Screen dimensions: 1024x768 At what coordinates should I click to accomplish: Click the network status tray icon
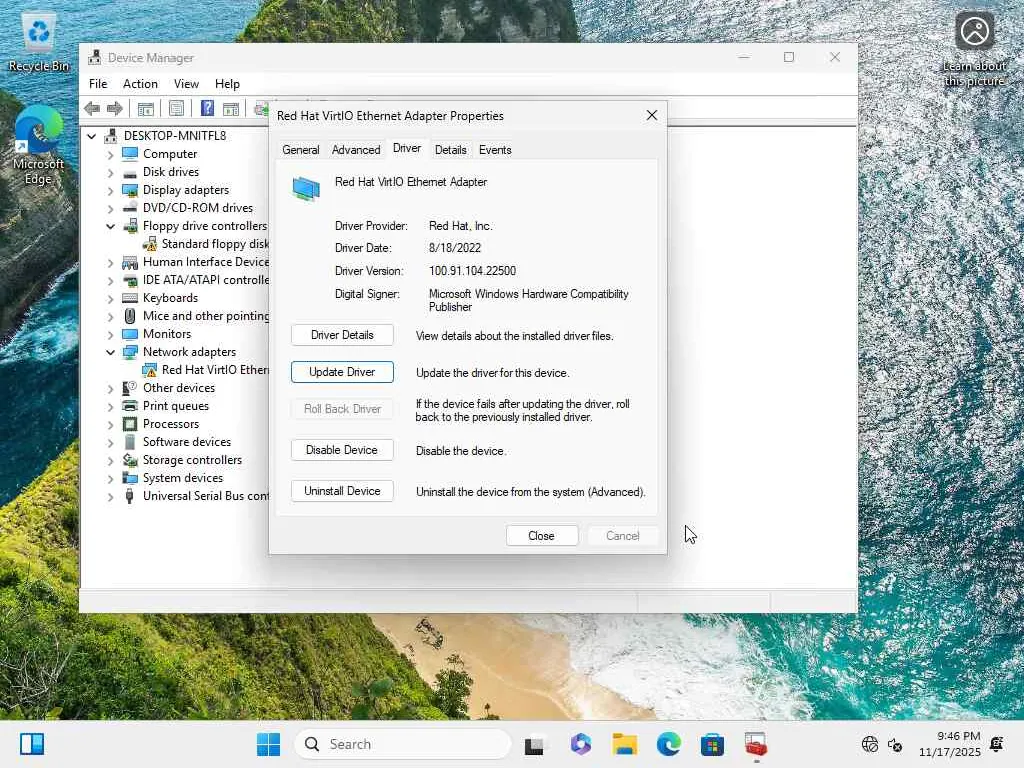870,744
